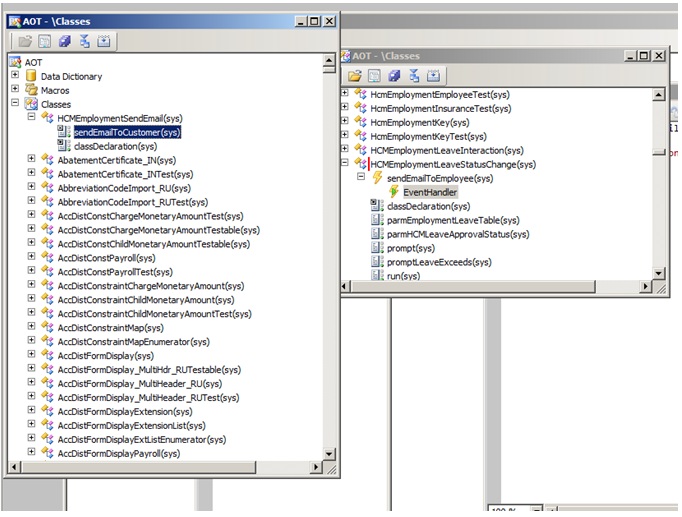682x517 pixels.
Task: Click Import icon in right AOT window toolbar
Action: (x=433, y=76)
